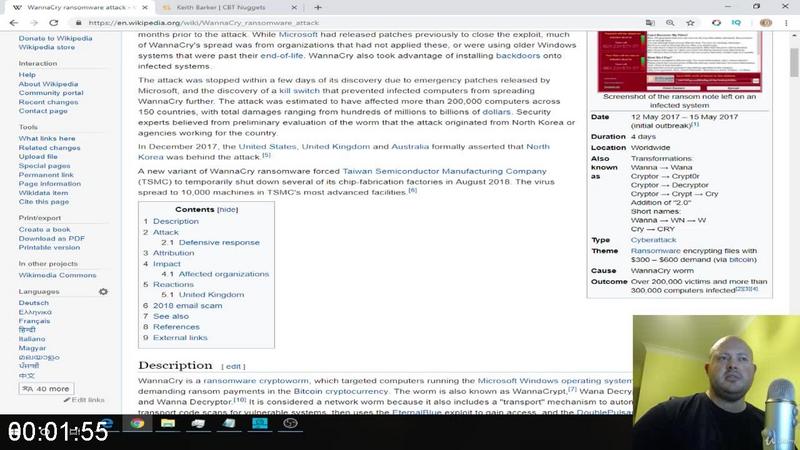
Task: Go back using the browser back arrow
Action: (14, 23)
